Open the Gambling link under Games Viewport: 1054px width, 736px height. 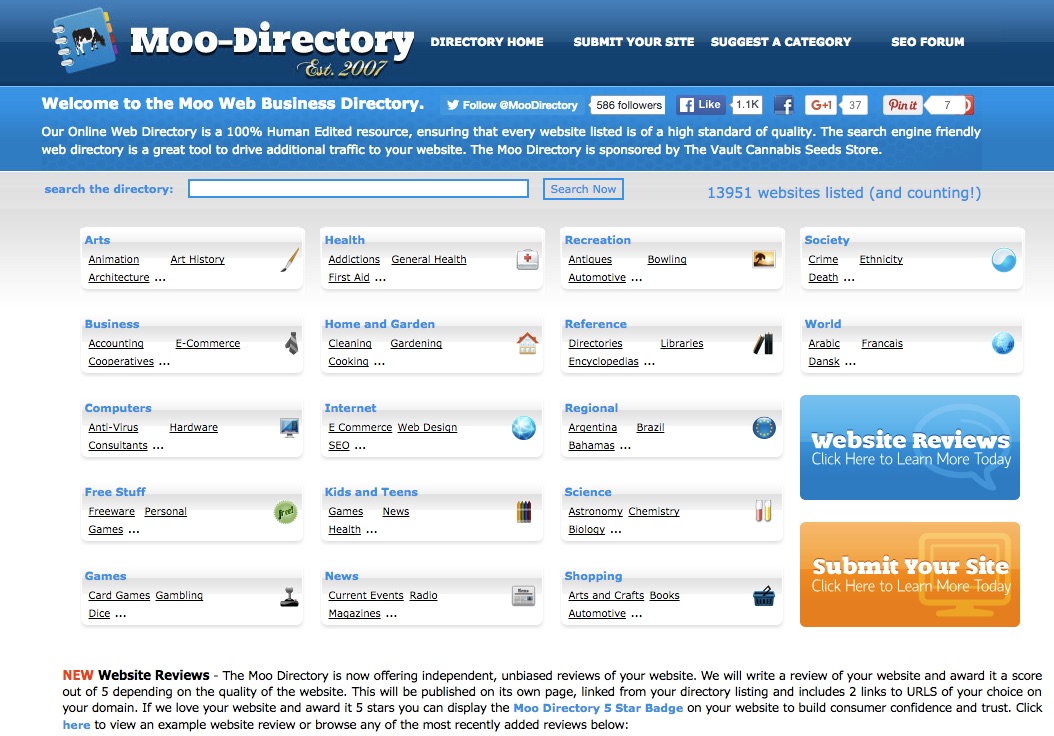[179, 596]
